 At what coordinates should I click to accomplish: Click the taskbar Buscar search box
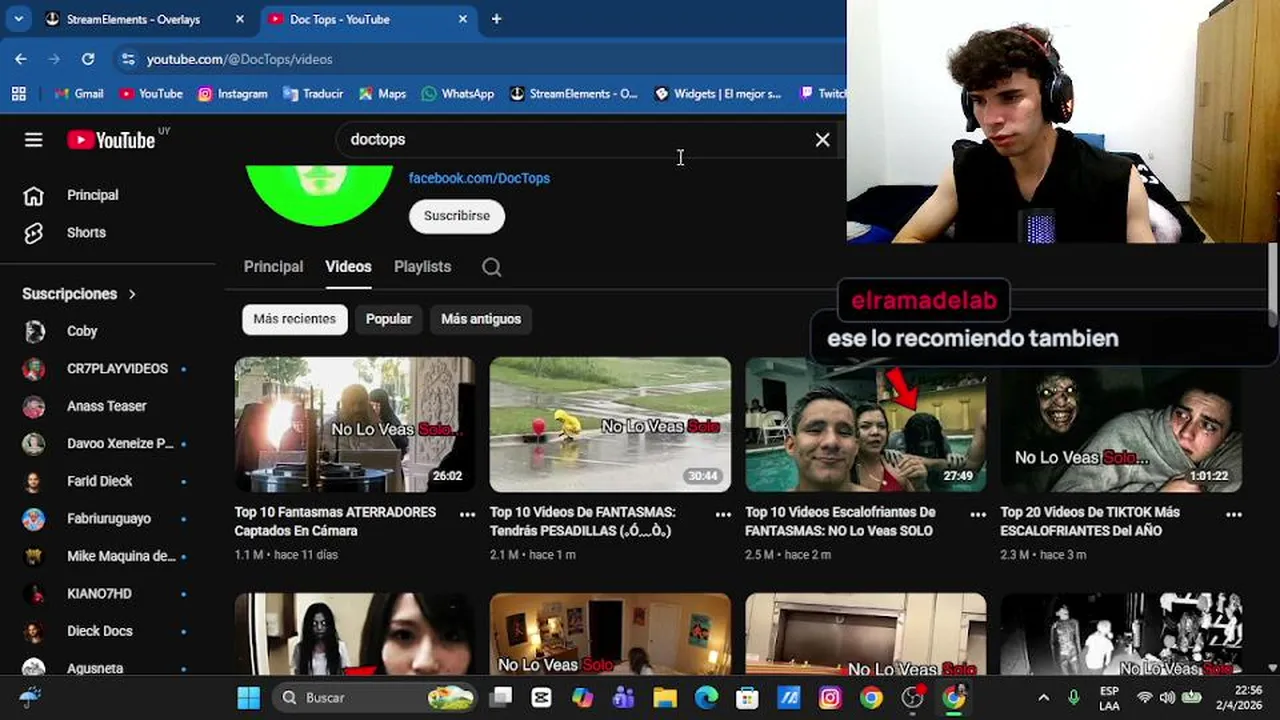pos(375,698)
